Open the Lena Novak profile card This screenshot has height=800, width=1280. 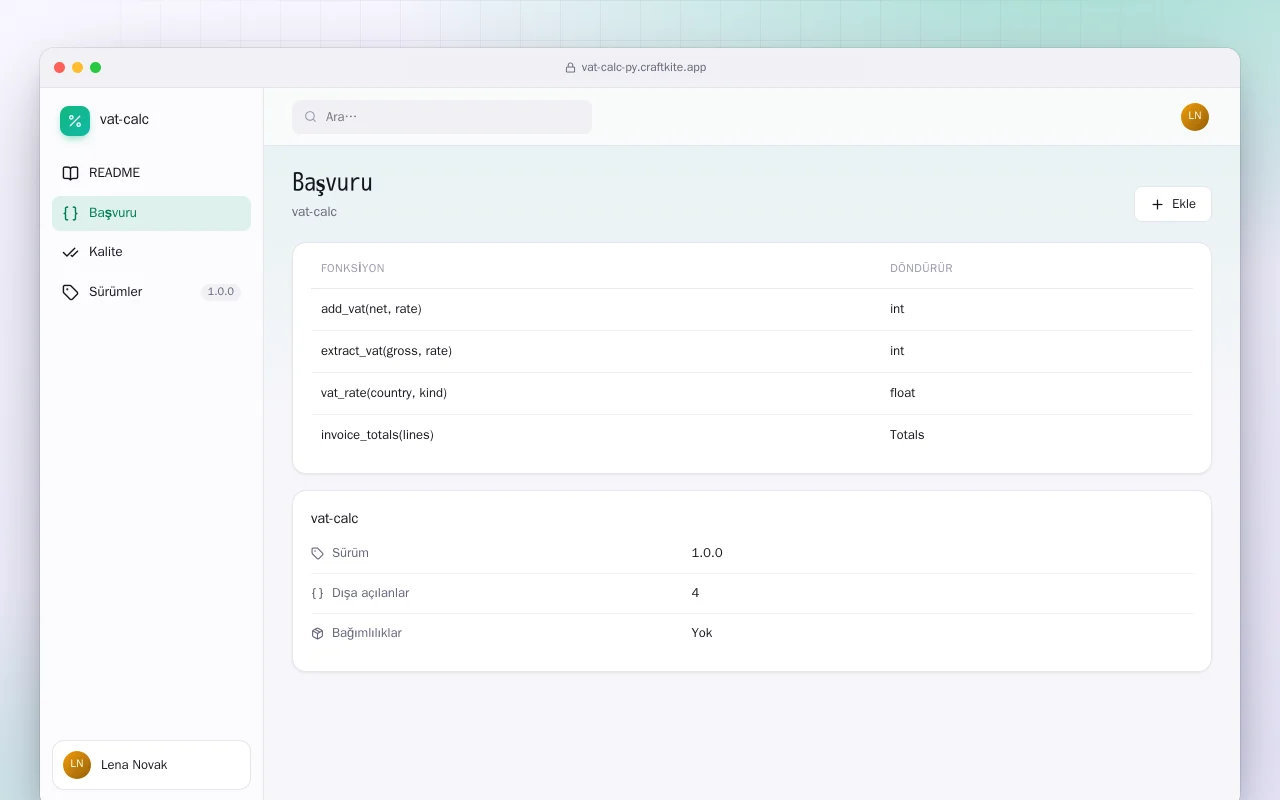[x=151, y=765]
